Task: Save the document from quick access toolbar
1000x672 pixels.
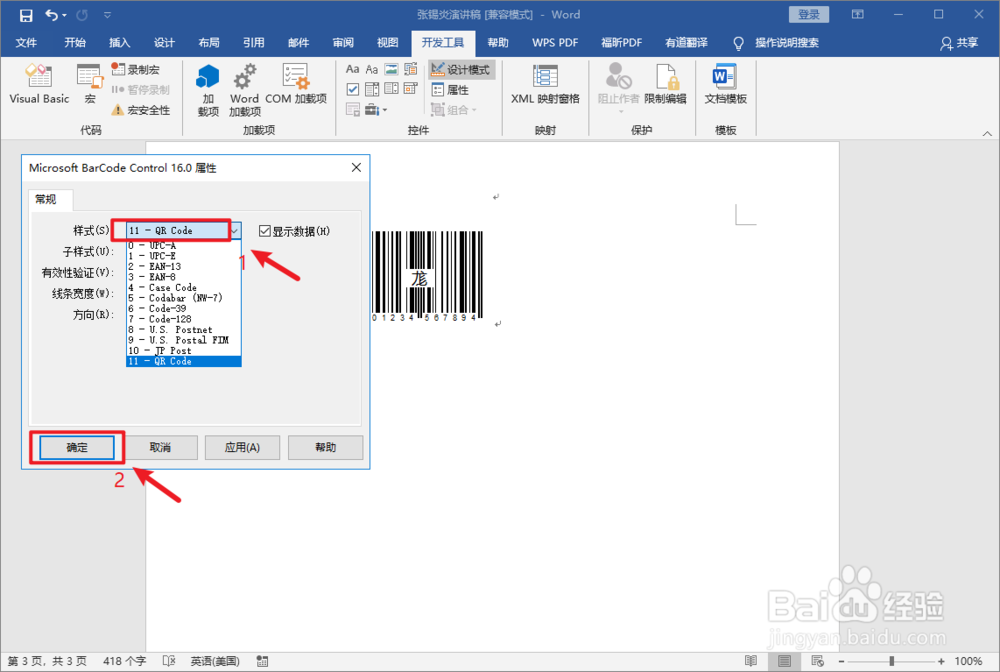Action: pyautogui.click(x=26, y=15)
